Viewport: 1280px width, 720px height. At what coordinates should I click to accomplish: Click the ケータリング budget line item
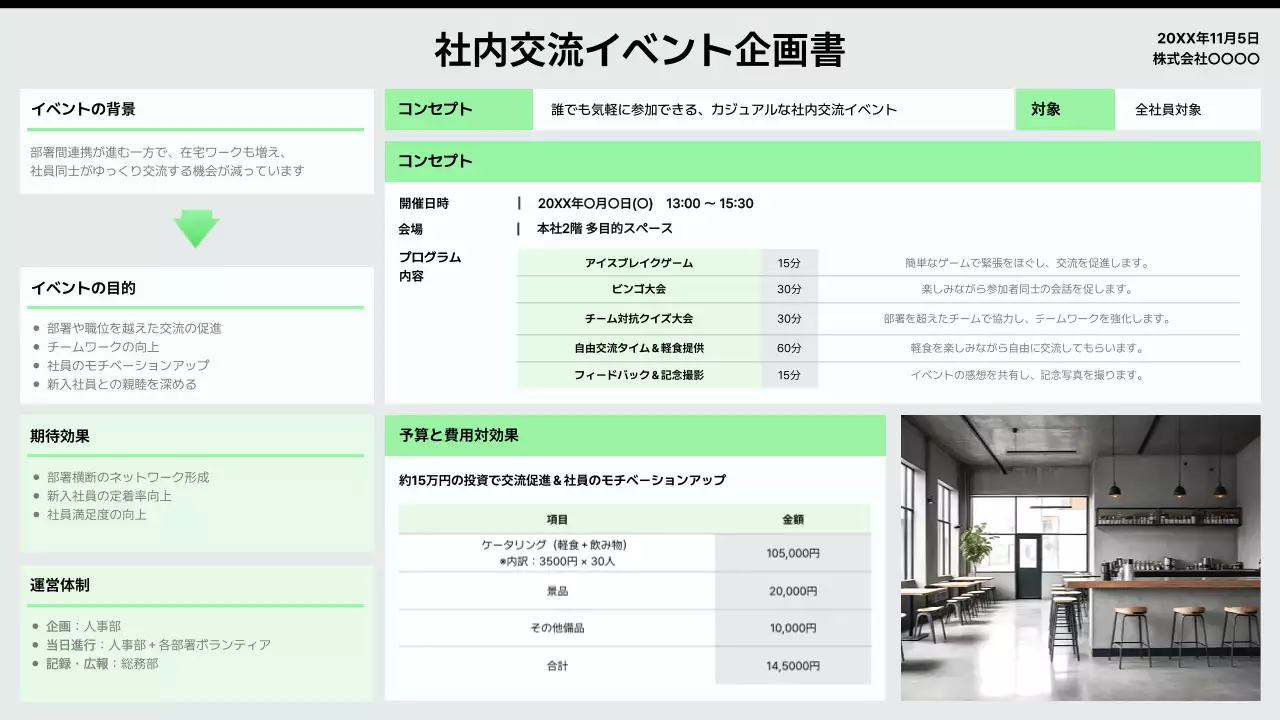point(557,552)
